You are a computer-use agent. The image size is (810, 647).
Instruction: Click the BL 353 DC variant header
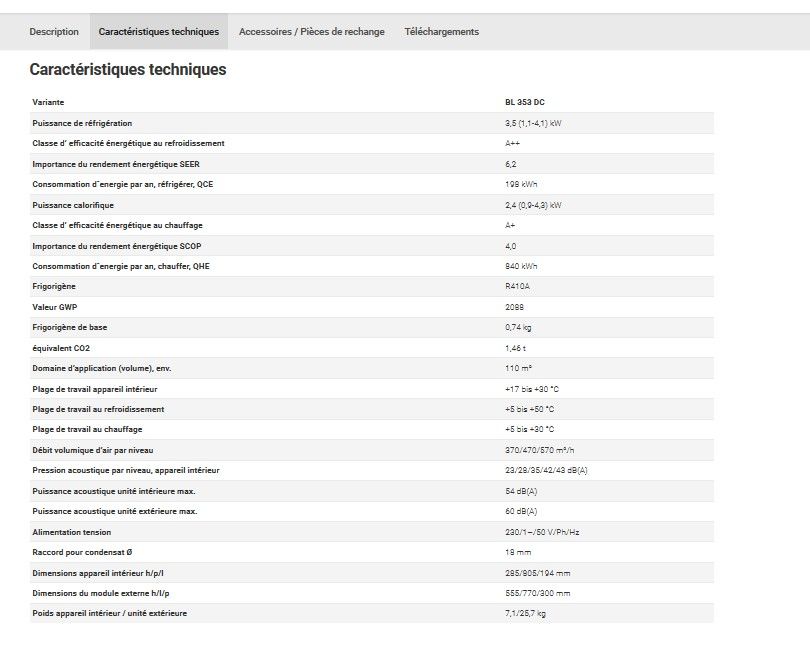[525, 102]
